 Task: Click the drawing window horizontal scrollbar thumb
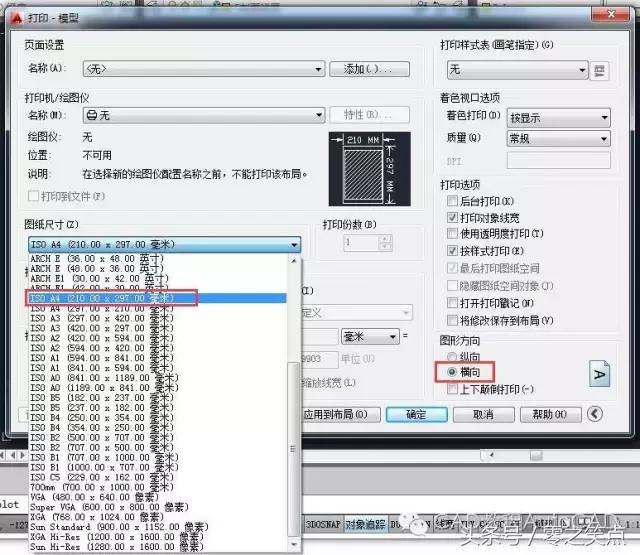click(536, 455)
